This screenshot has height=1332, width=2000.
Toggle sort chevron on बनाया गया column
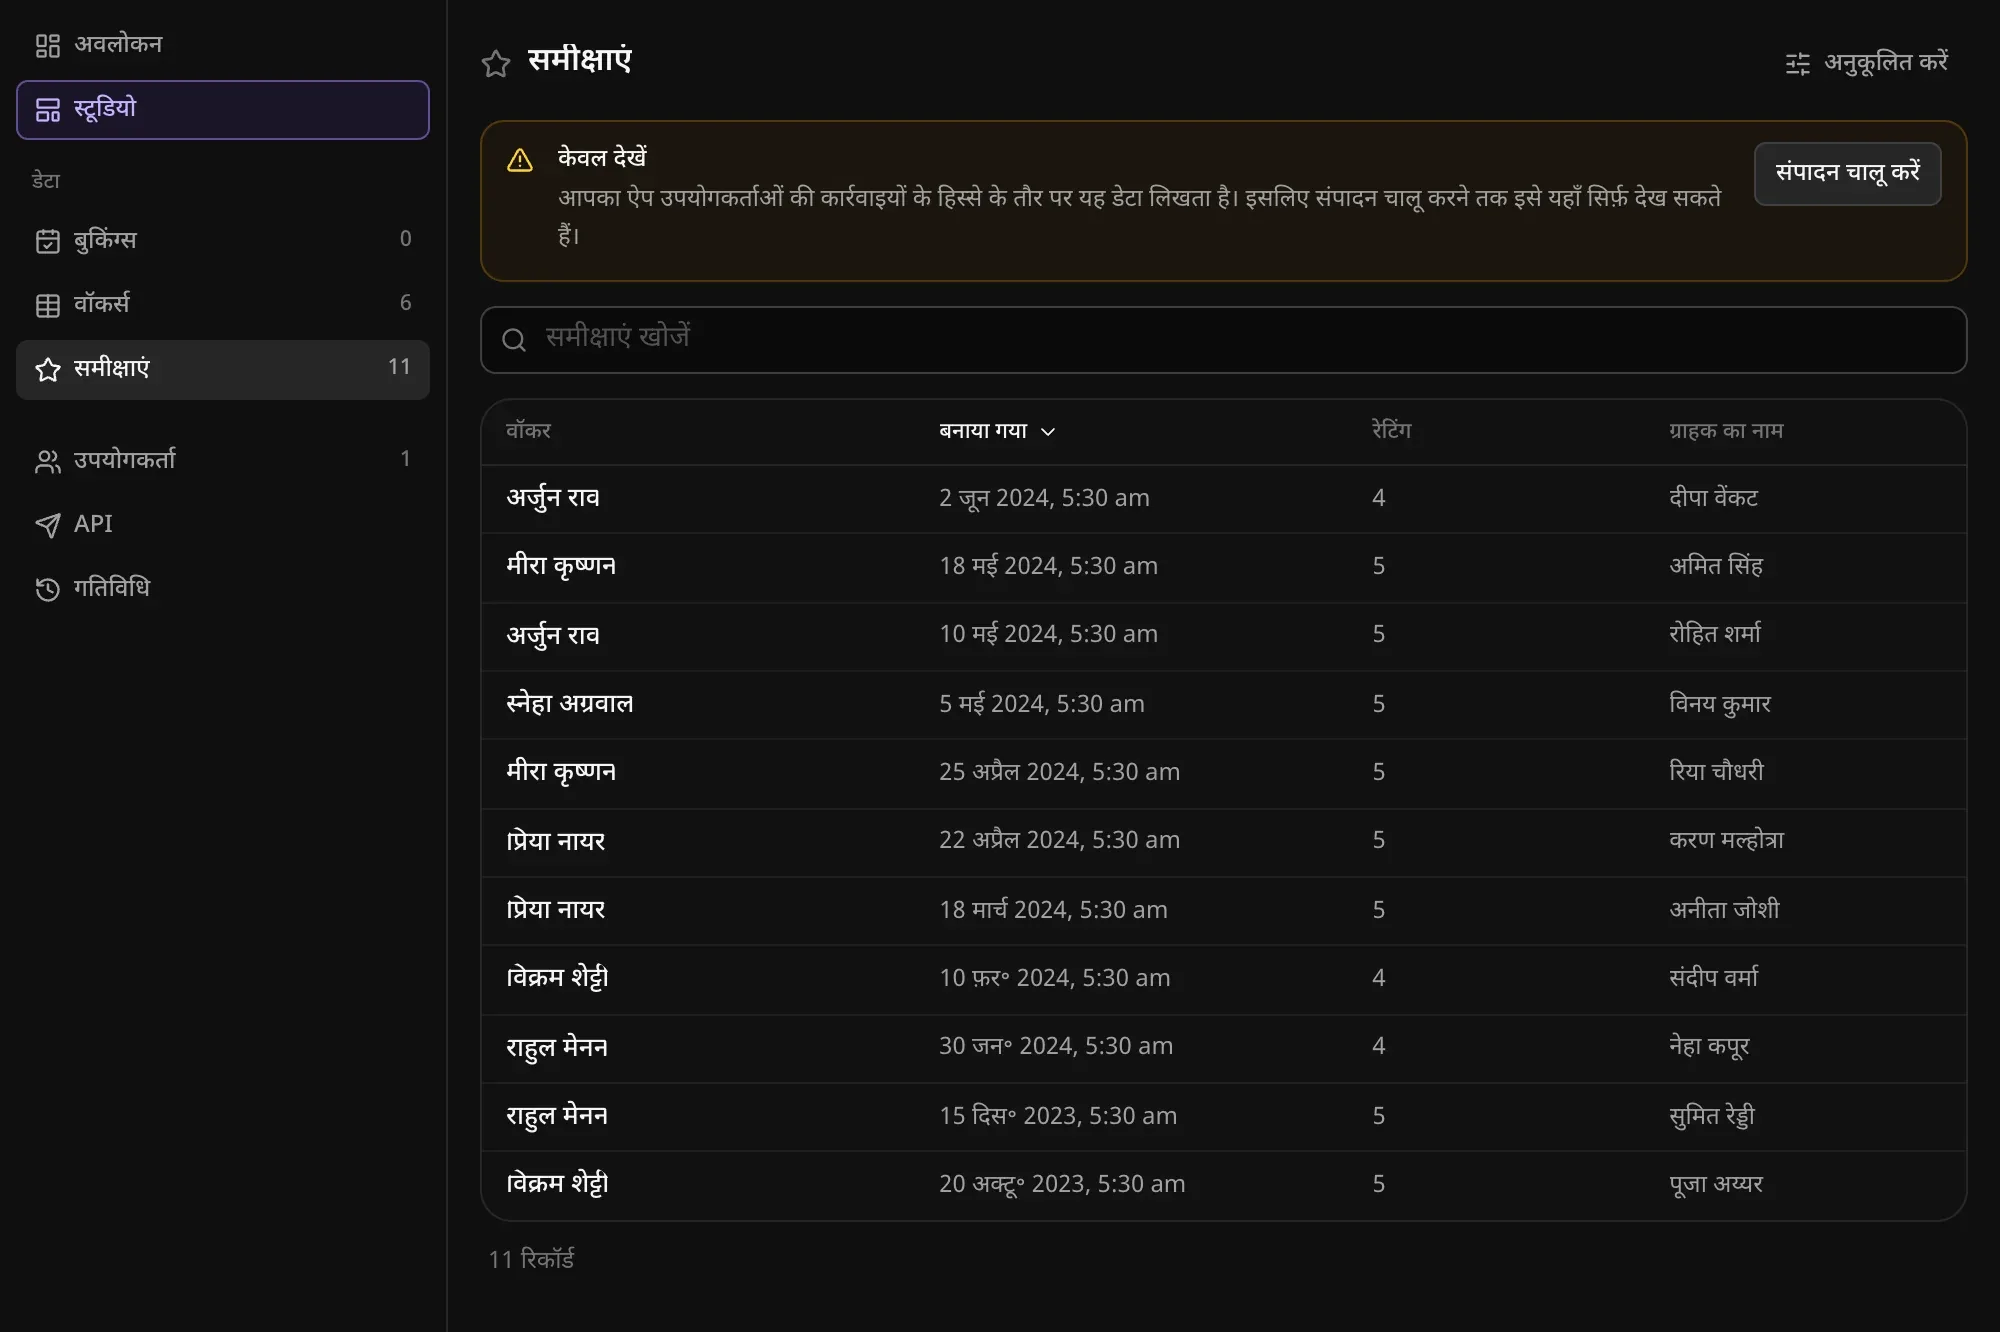click(1048, 432)
